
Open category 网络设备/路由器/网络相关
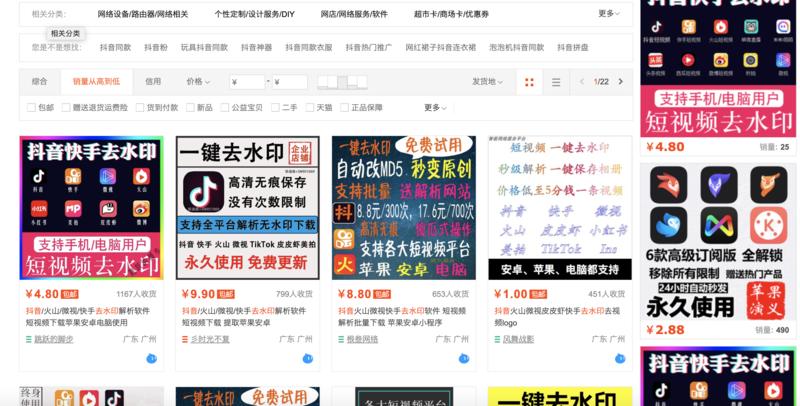click(143, 14)
